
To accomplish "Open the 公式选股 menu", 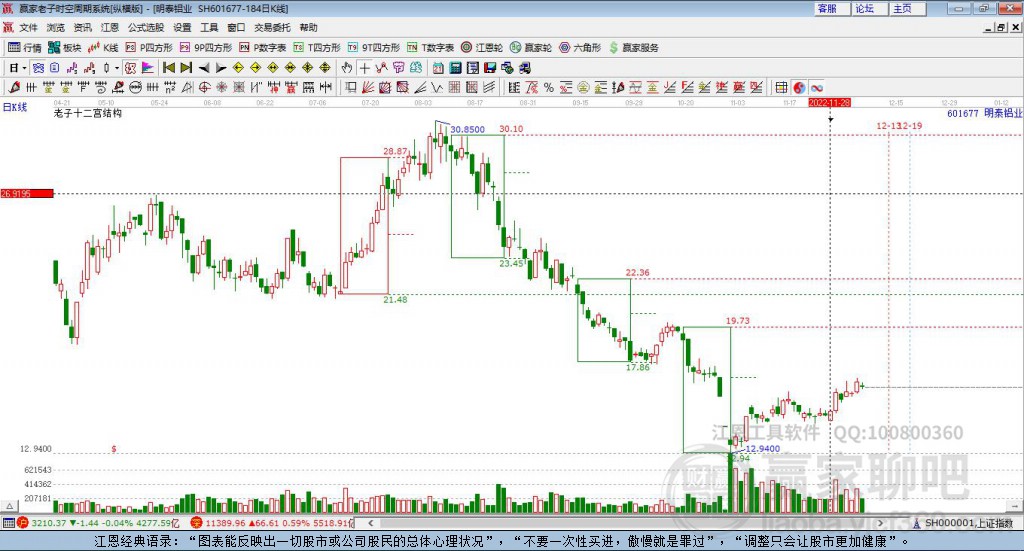I will pyautogui.click(x=146, y=27).
